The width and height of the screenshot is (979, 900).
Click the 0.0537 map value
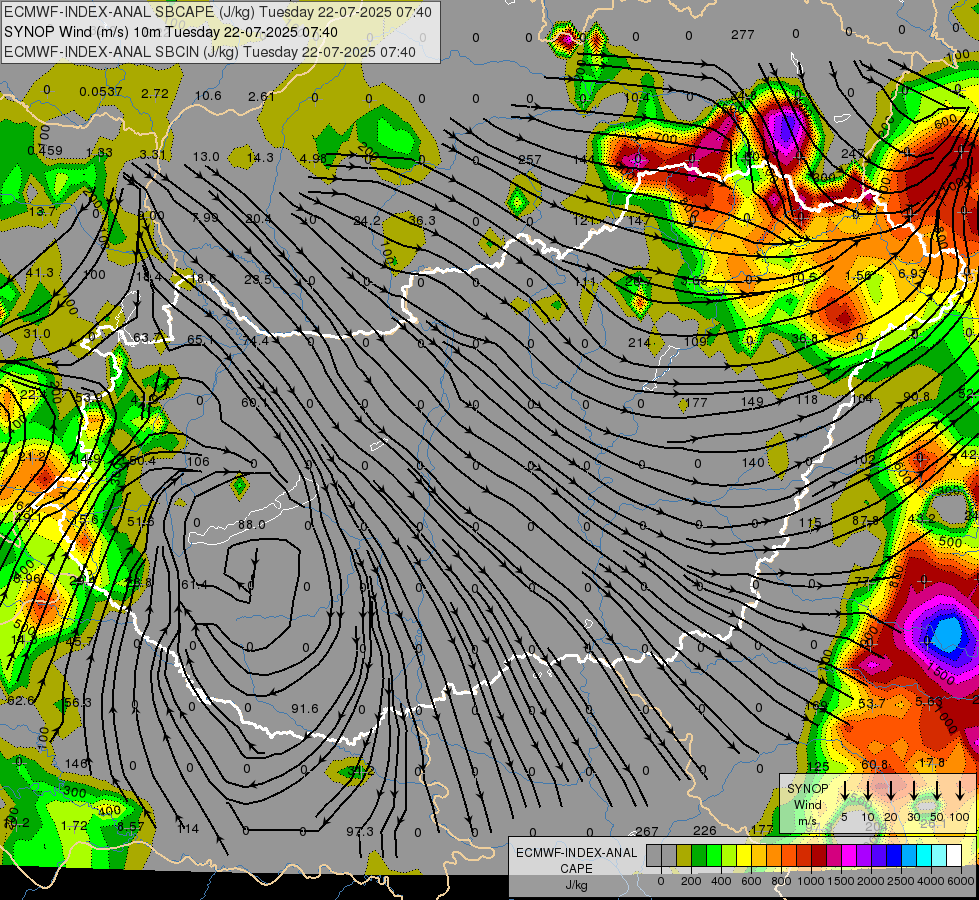pyautogui.click(x=101, y=92)
